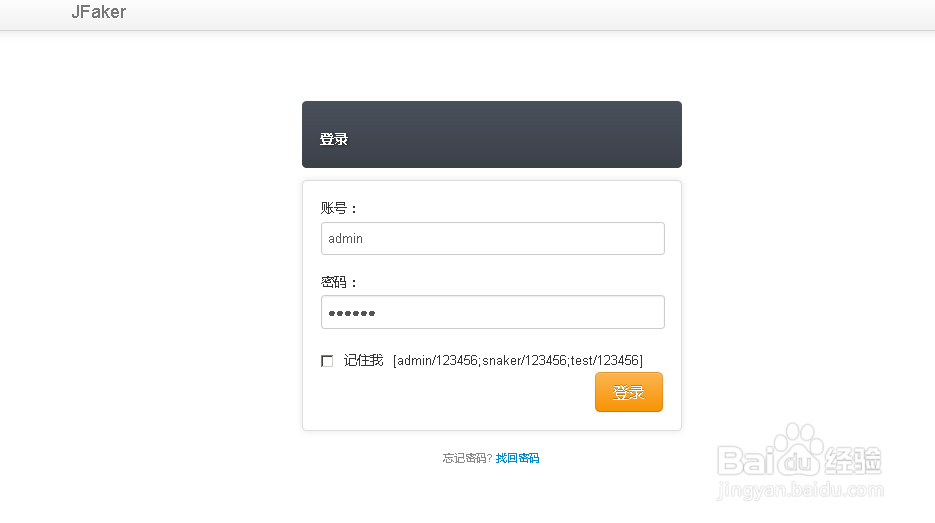Click the Bai text of the Baidu watermark
The height and width of the screenshot is (523, 935).
tap(743, 462)
